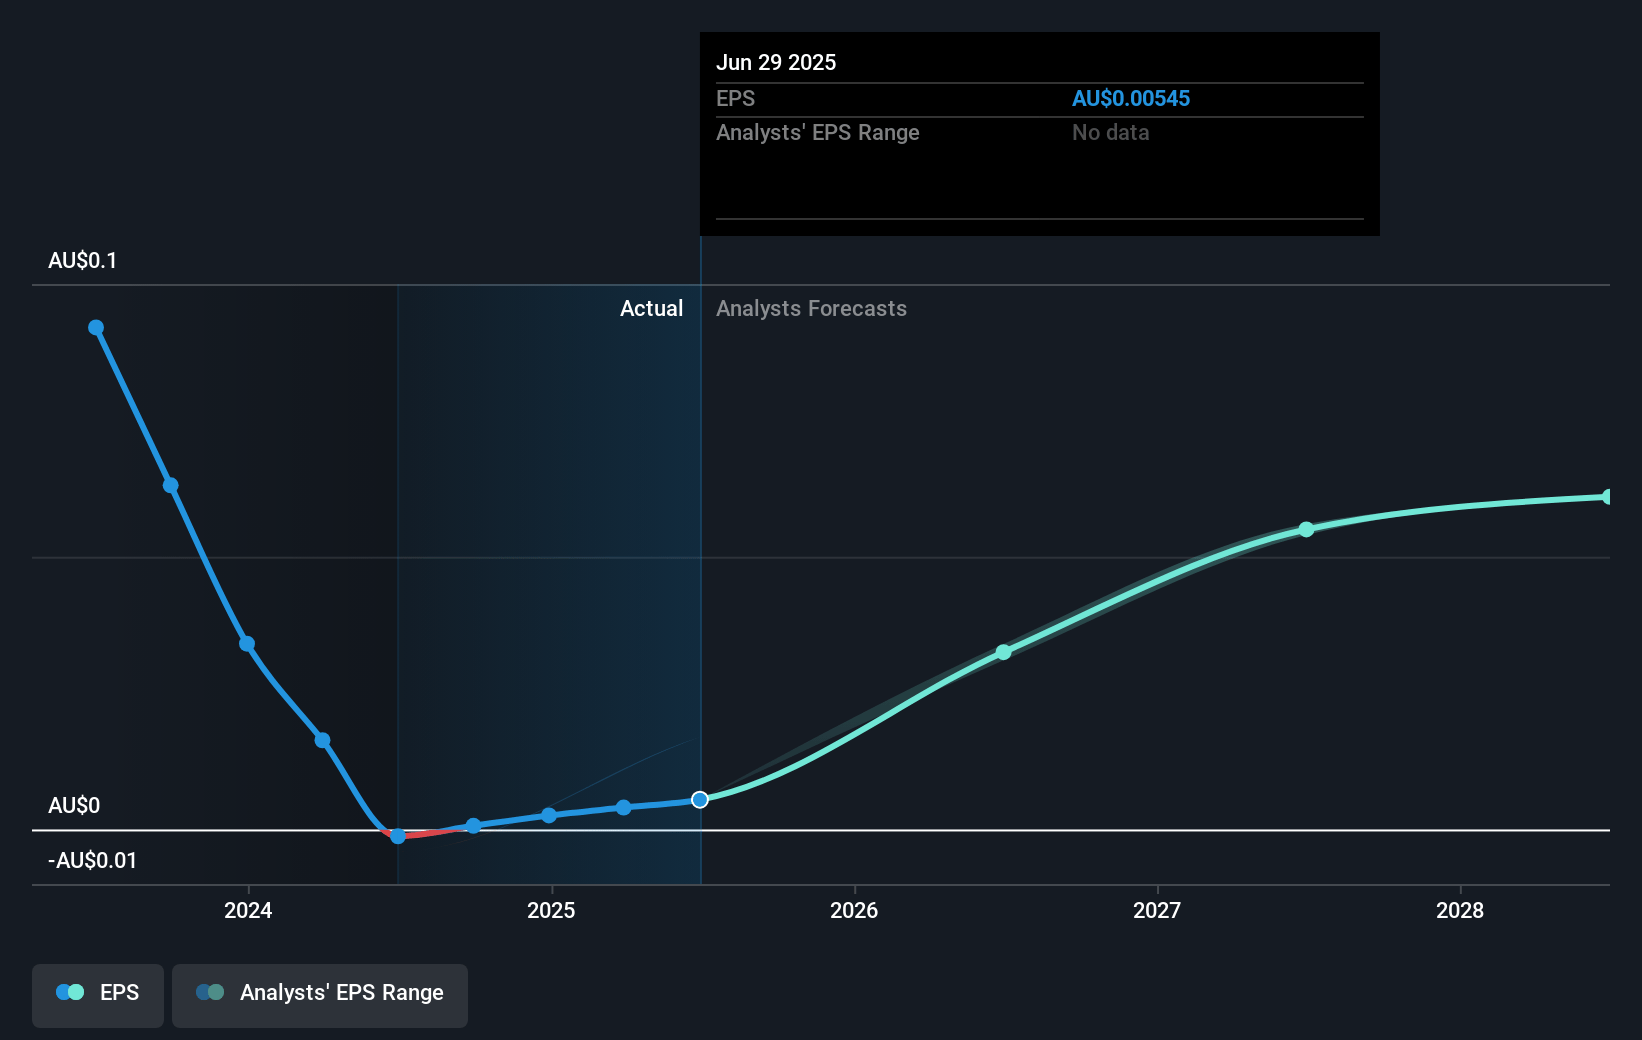1642x1040 pixels.
Task: Click the Actual section label
Action: (x=651, y=309)
